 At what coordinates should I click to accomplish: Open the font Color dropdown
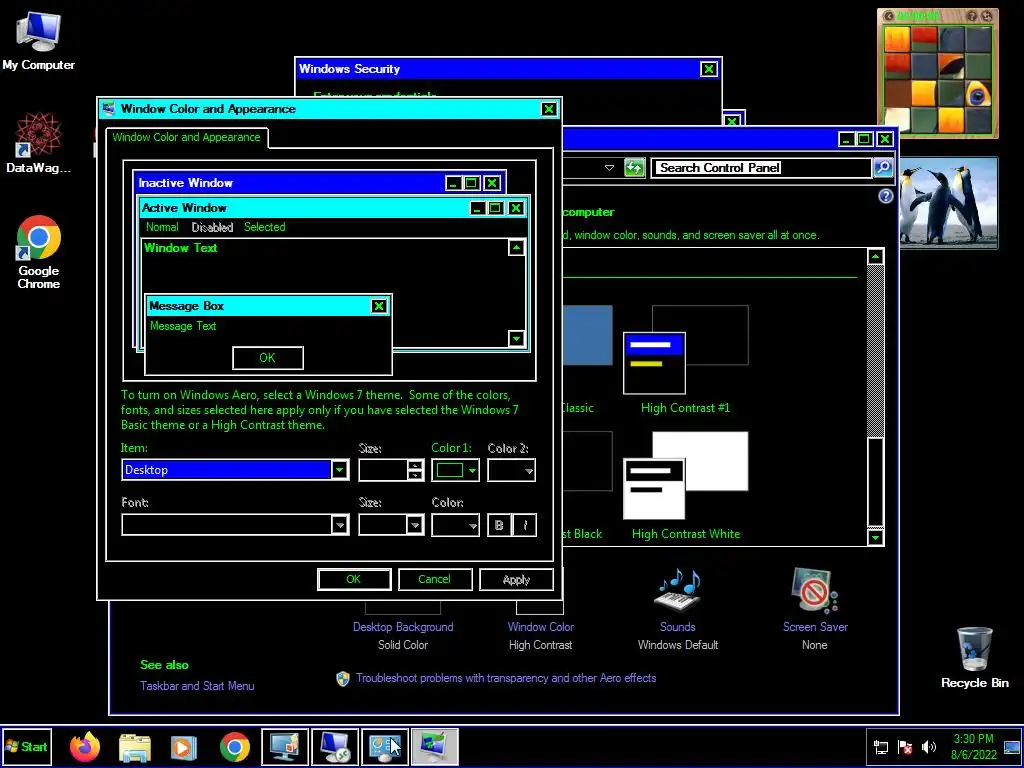tap(455, 525)
